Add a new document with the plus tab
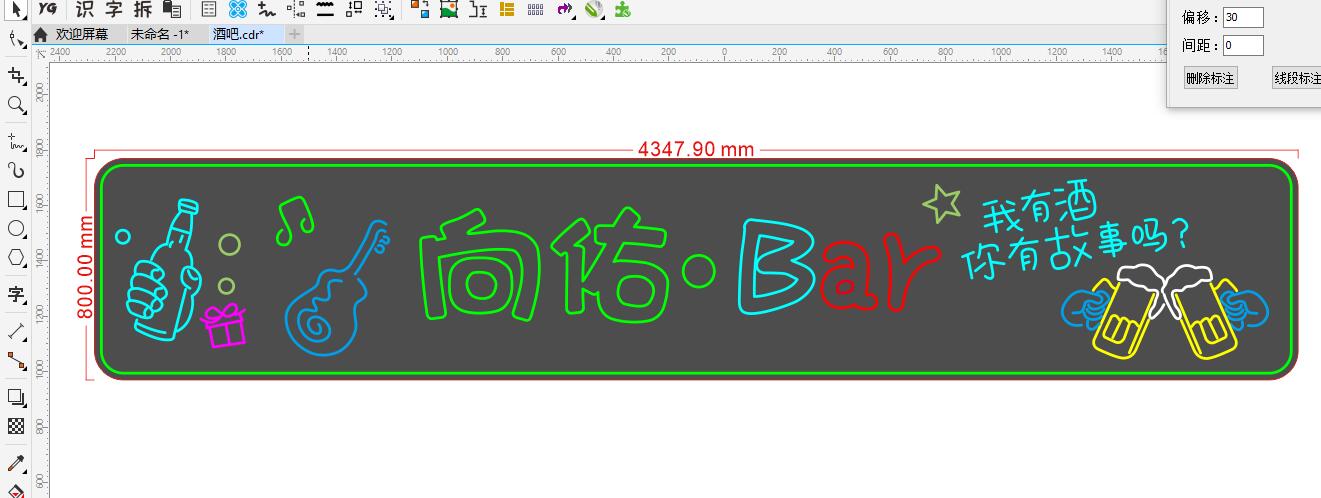1321x498 pixels. point(294,34)
